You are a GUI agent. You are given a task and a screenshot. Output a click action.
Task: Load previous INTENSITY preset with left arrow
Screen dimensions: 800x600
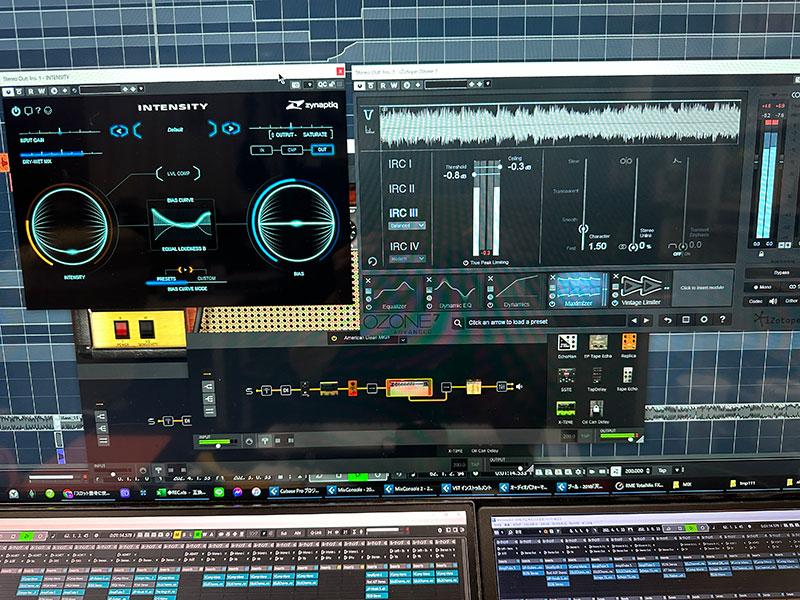pyautogui.click(x=119, y=131)
